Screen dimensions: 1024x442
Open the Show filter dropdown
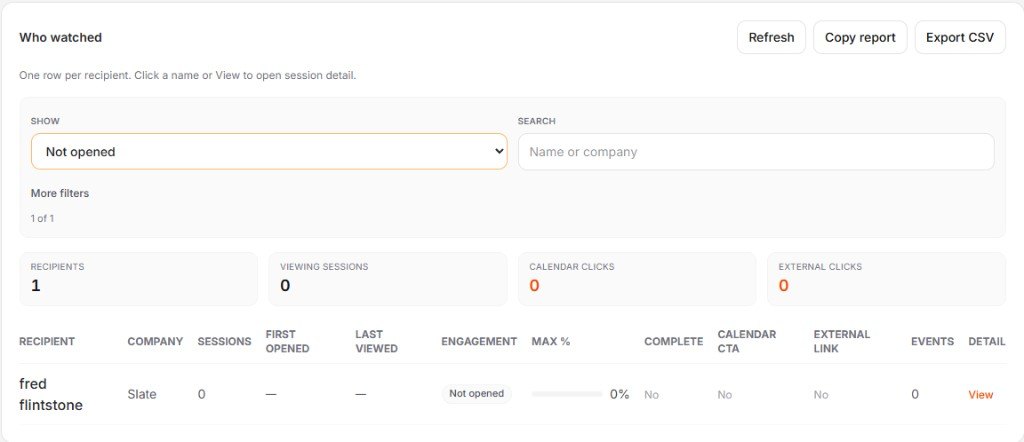(x=269, y=151)
